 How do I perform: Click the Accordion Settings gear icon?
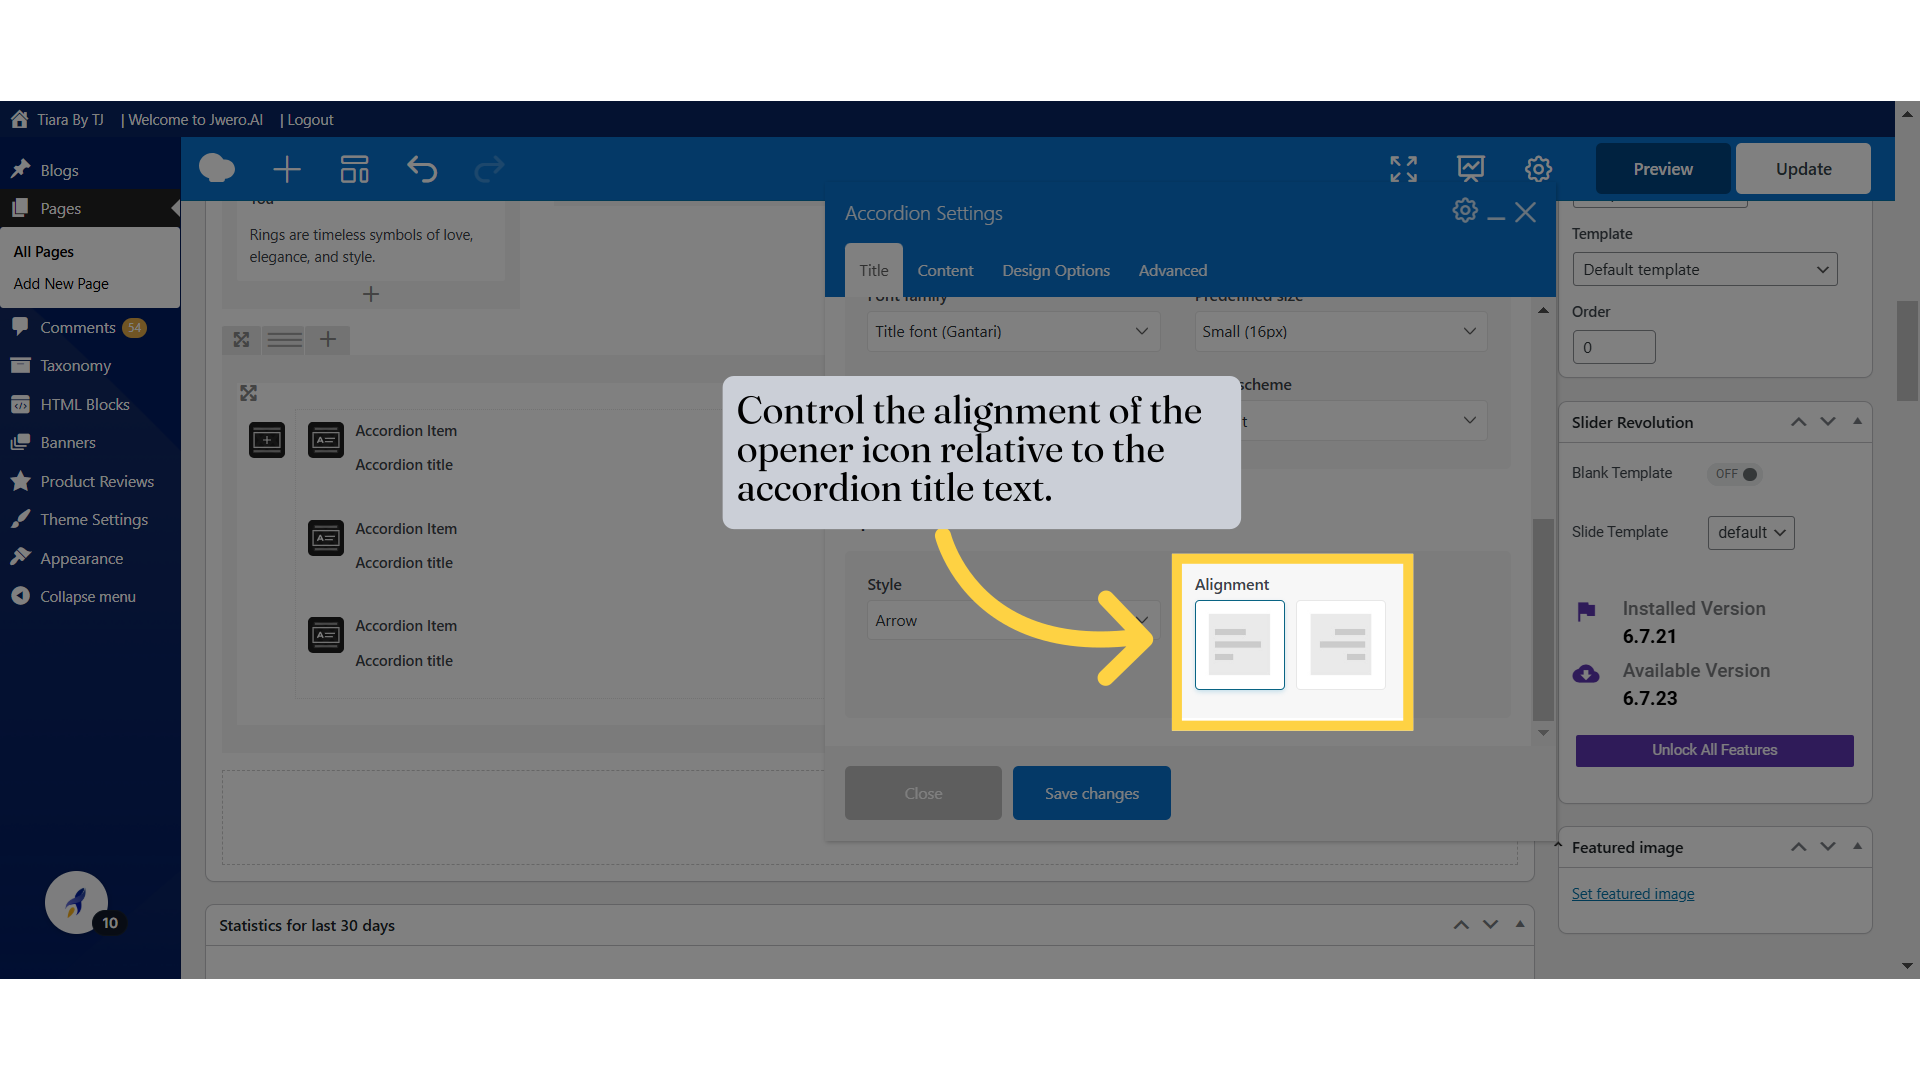tap(1464, 211)
